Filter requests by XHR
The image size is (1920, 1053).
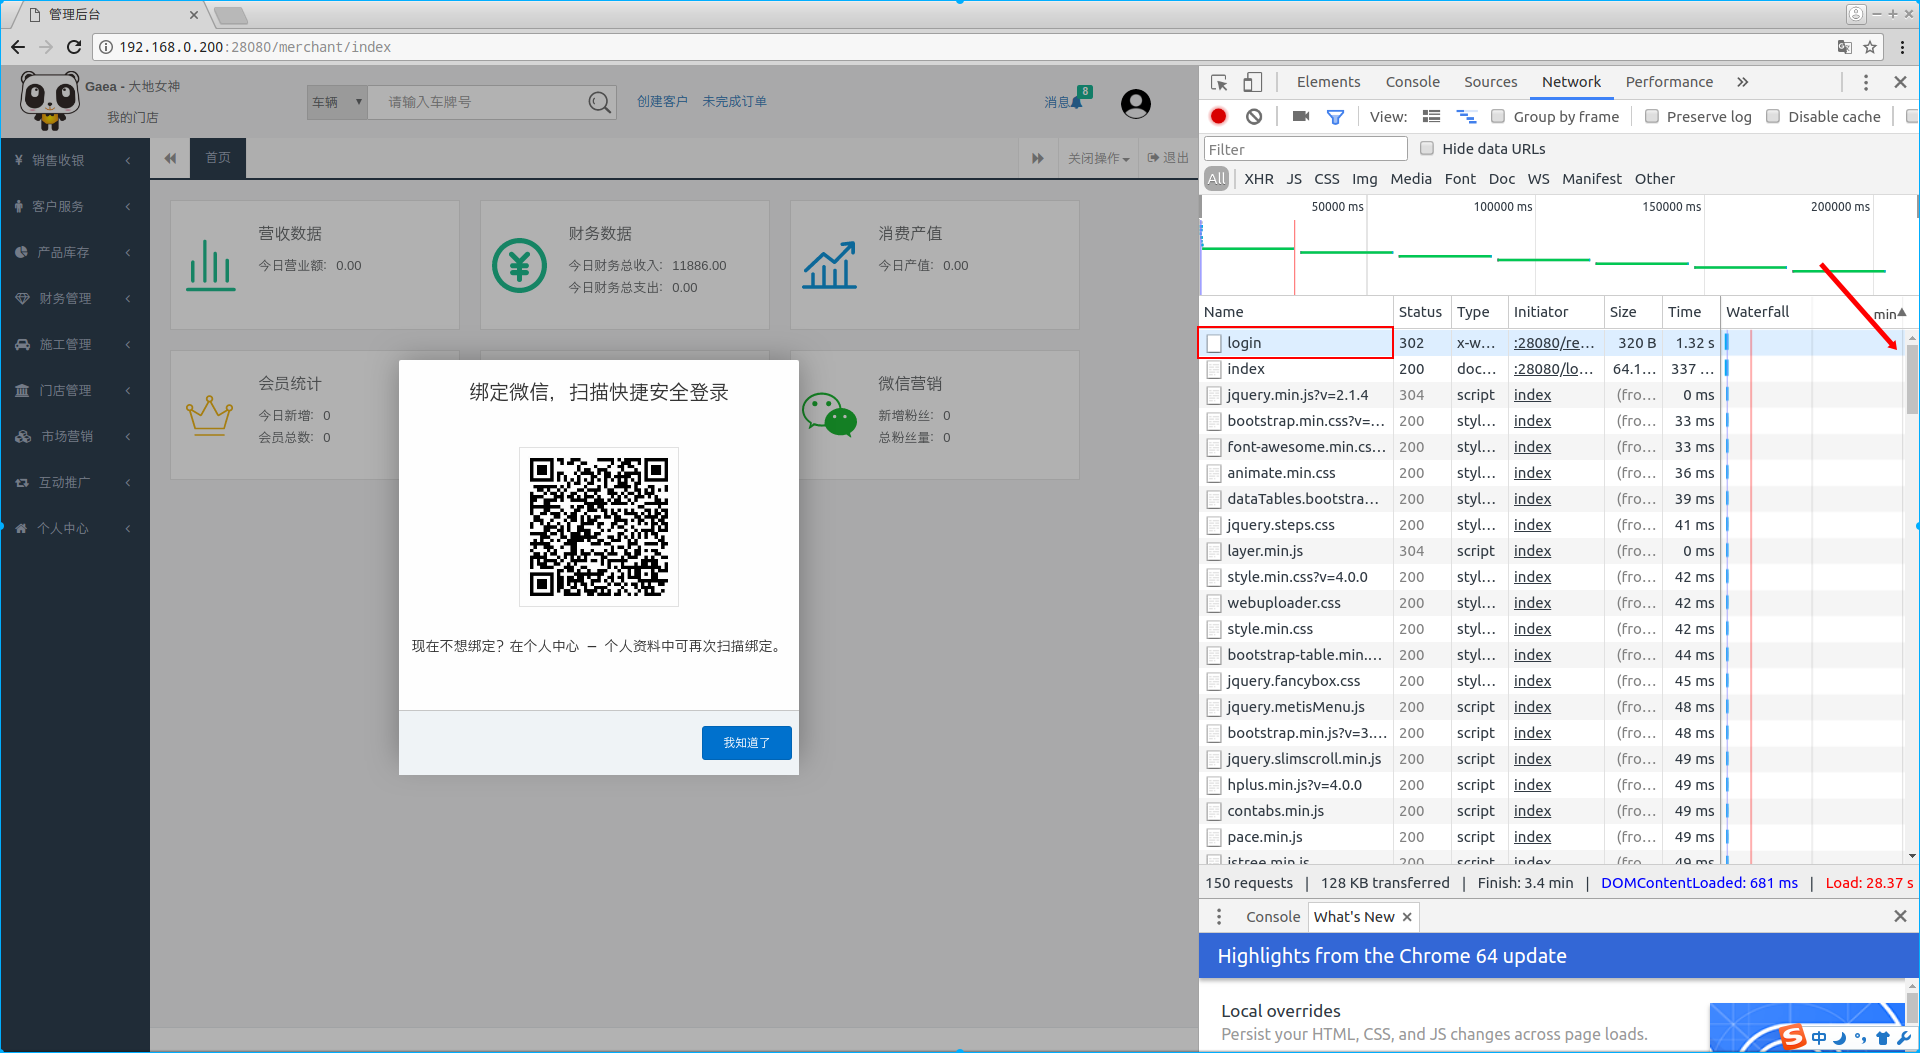(x=1258, y=179)
